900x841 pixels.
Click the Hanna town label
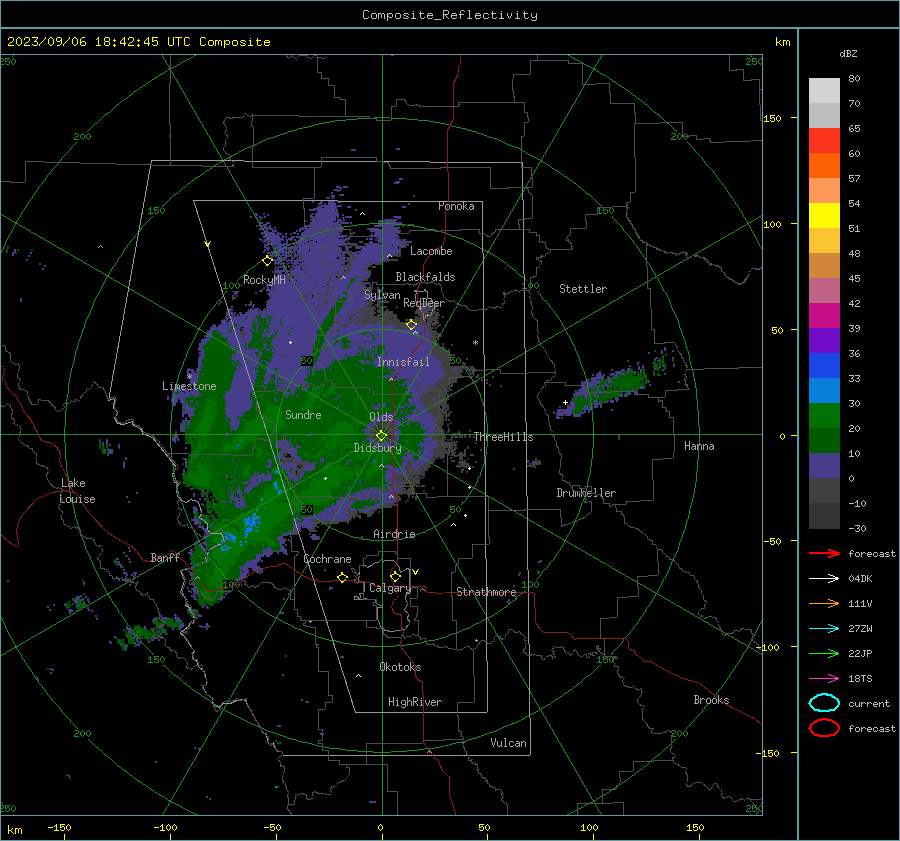point(699,446)
